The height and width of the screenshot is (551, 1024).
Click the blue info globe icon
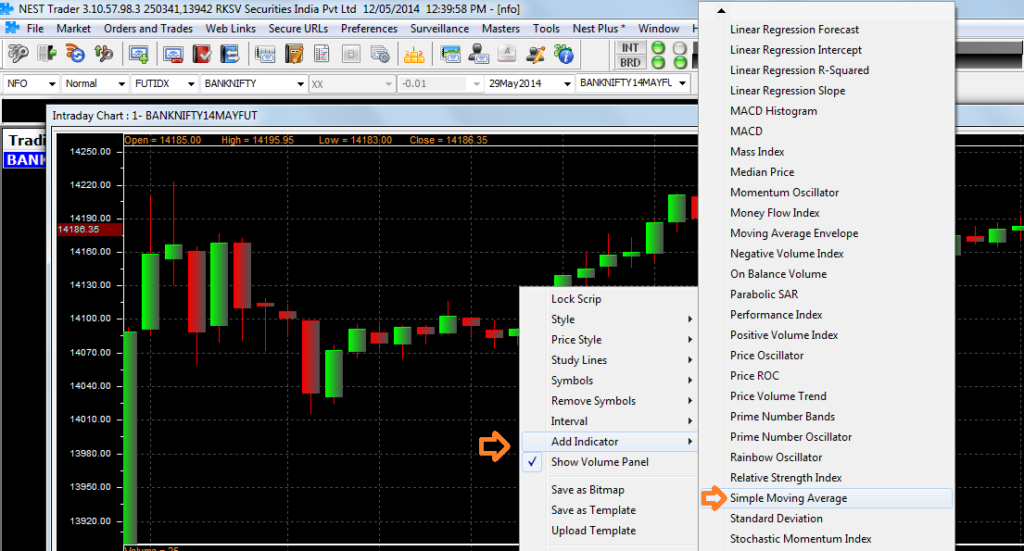563,54
